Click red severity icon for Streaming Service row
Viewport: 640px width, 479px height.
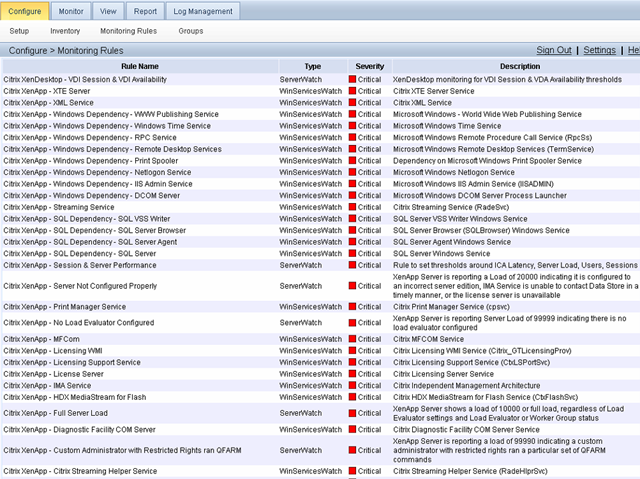(x=352, y=207)
